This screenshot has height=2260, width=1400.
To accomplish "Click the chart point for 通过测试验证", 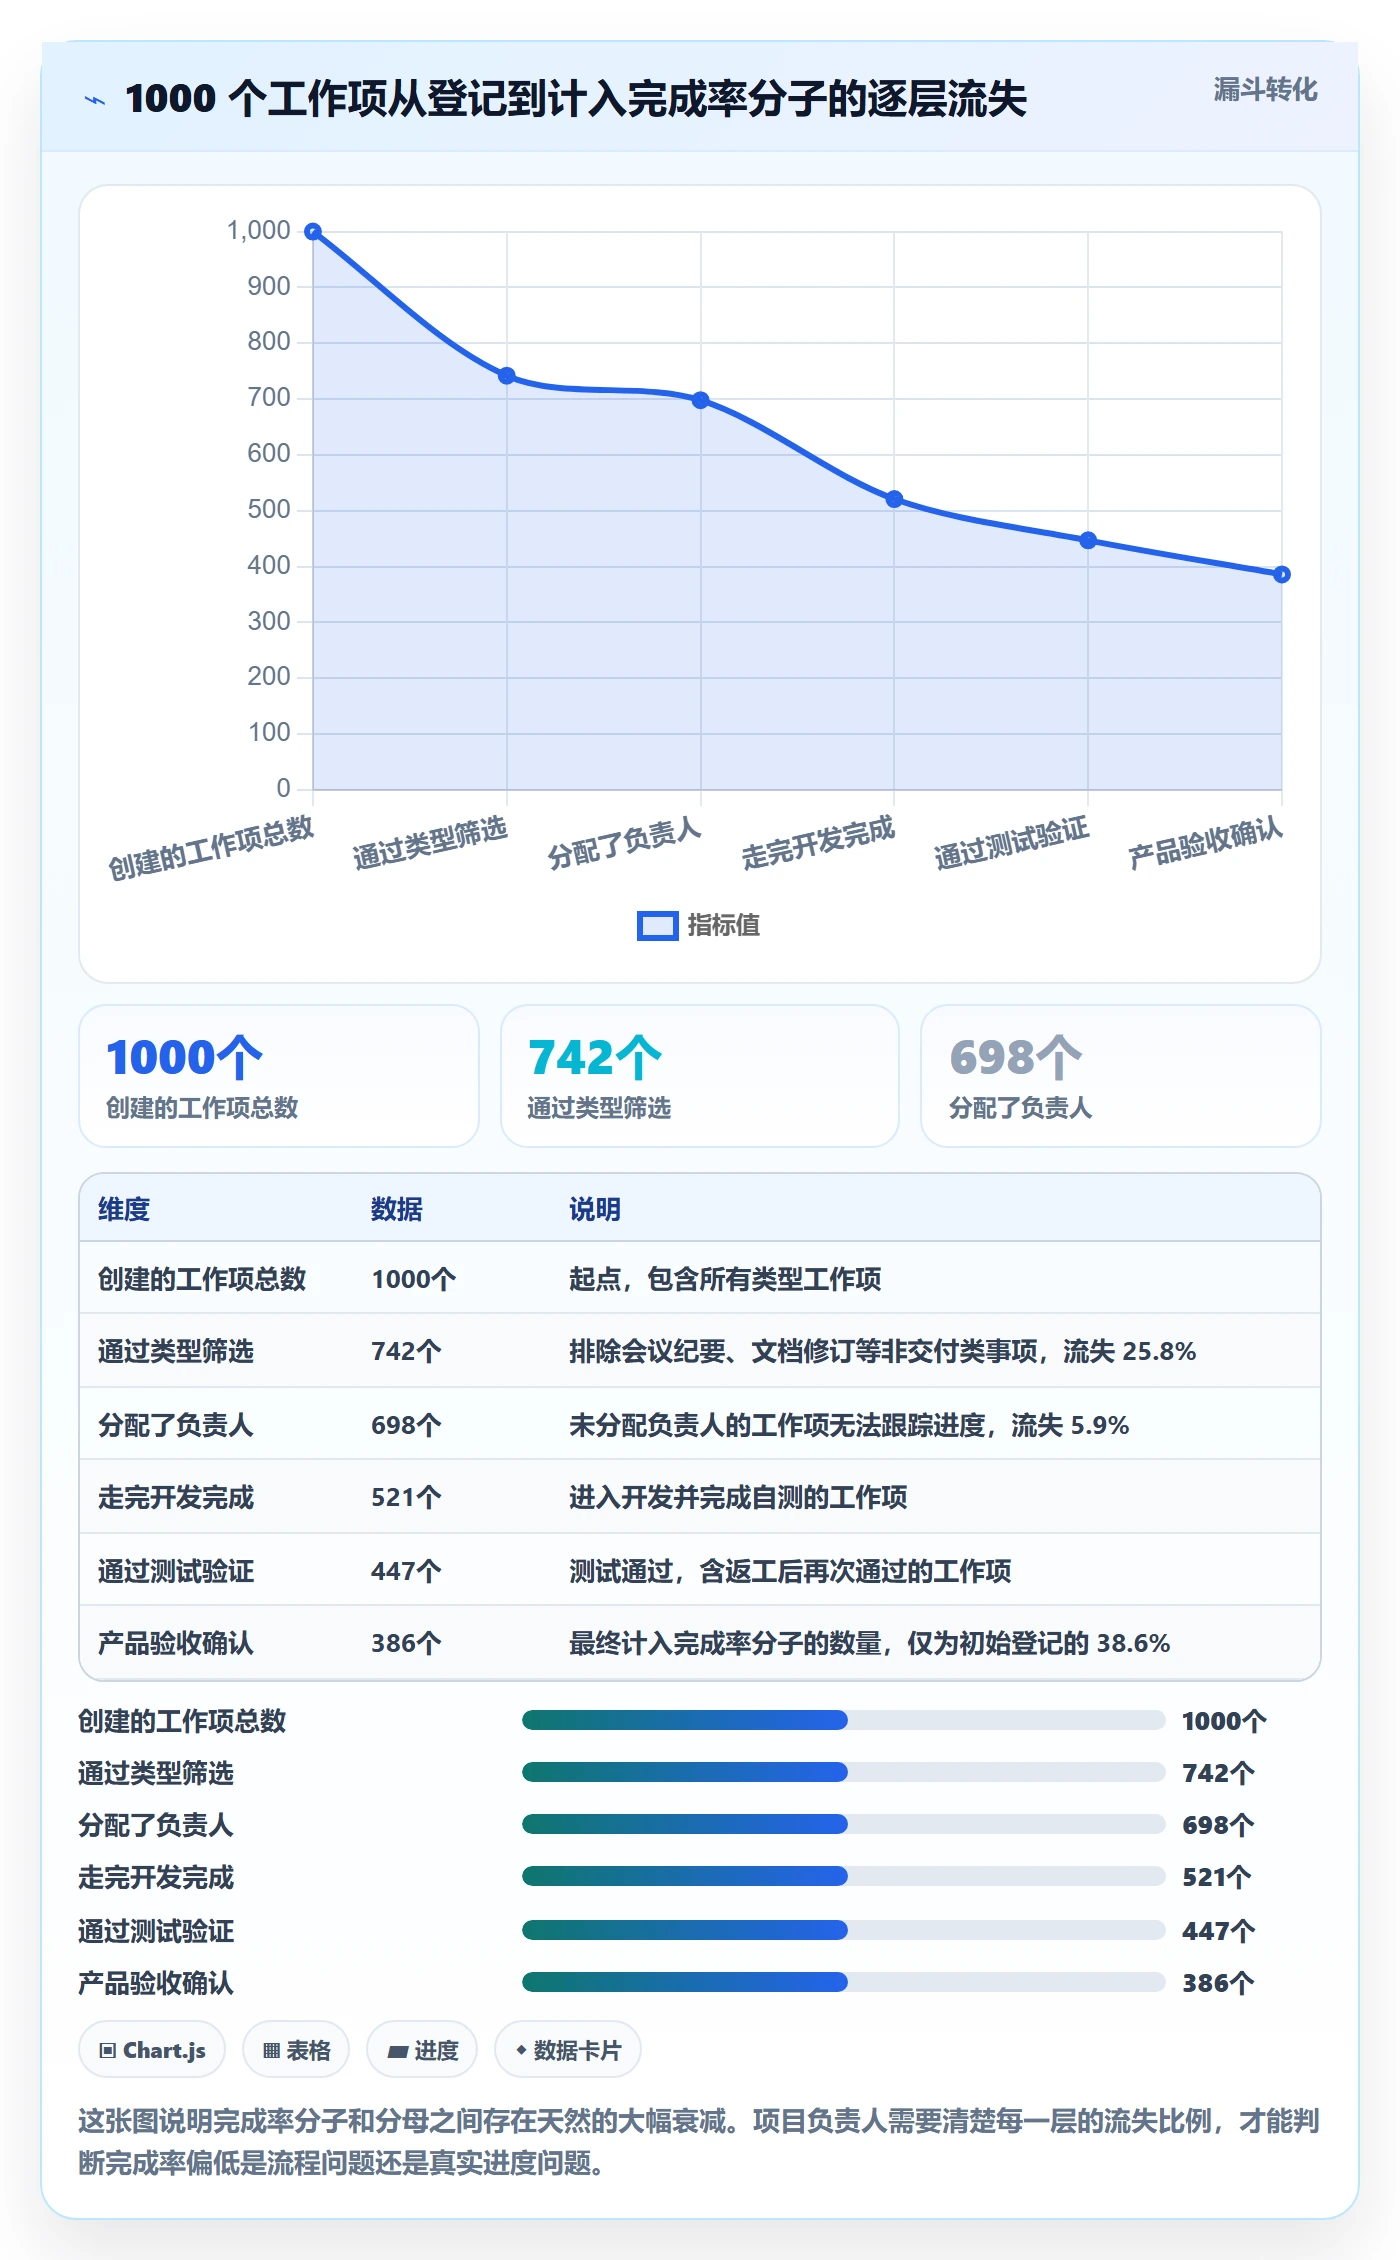I will coord(1088,540).
